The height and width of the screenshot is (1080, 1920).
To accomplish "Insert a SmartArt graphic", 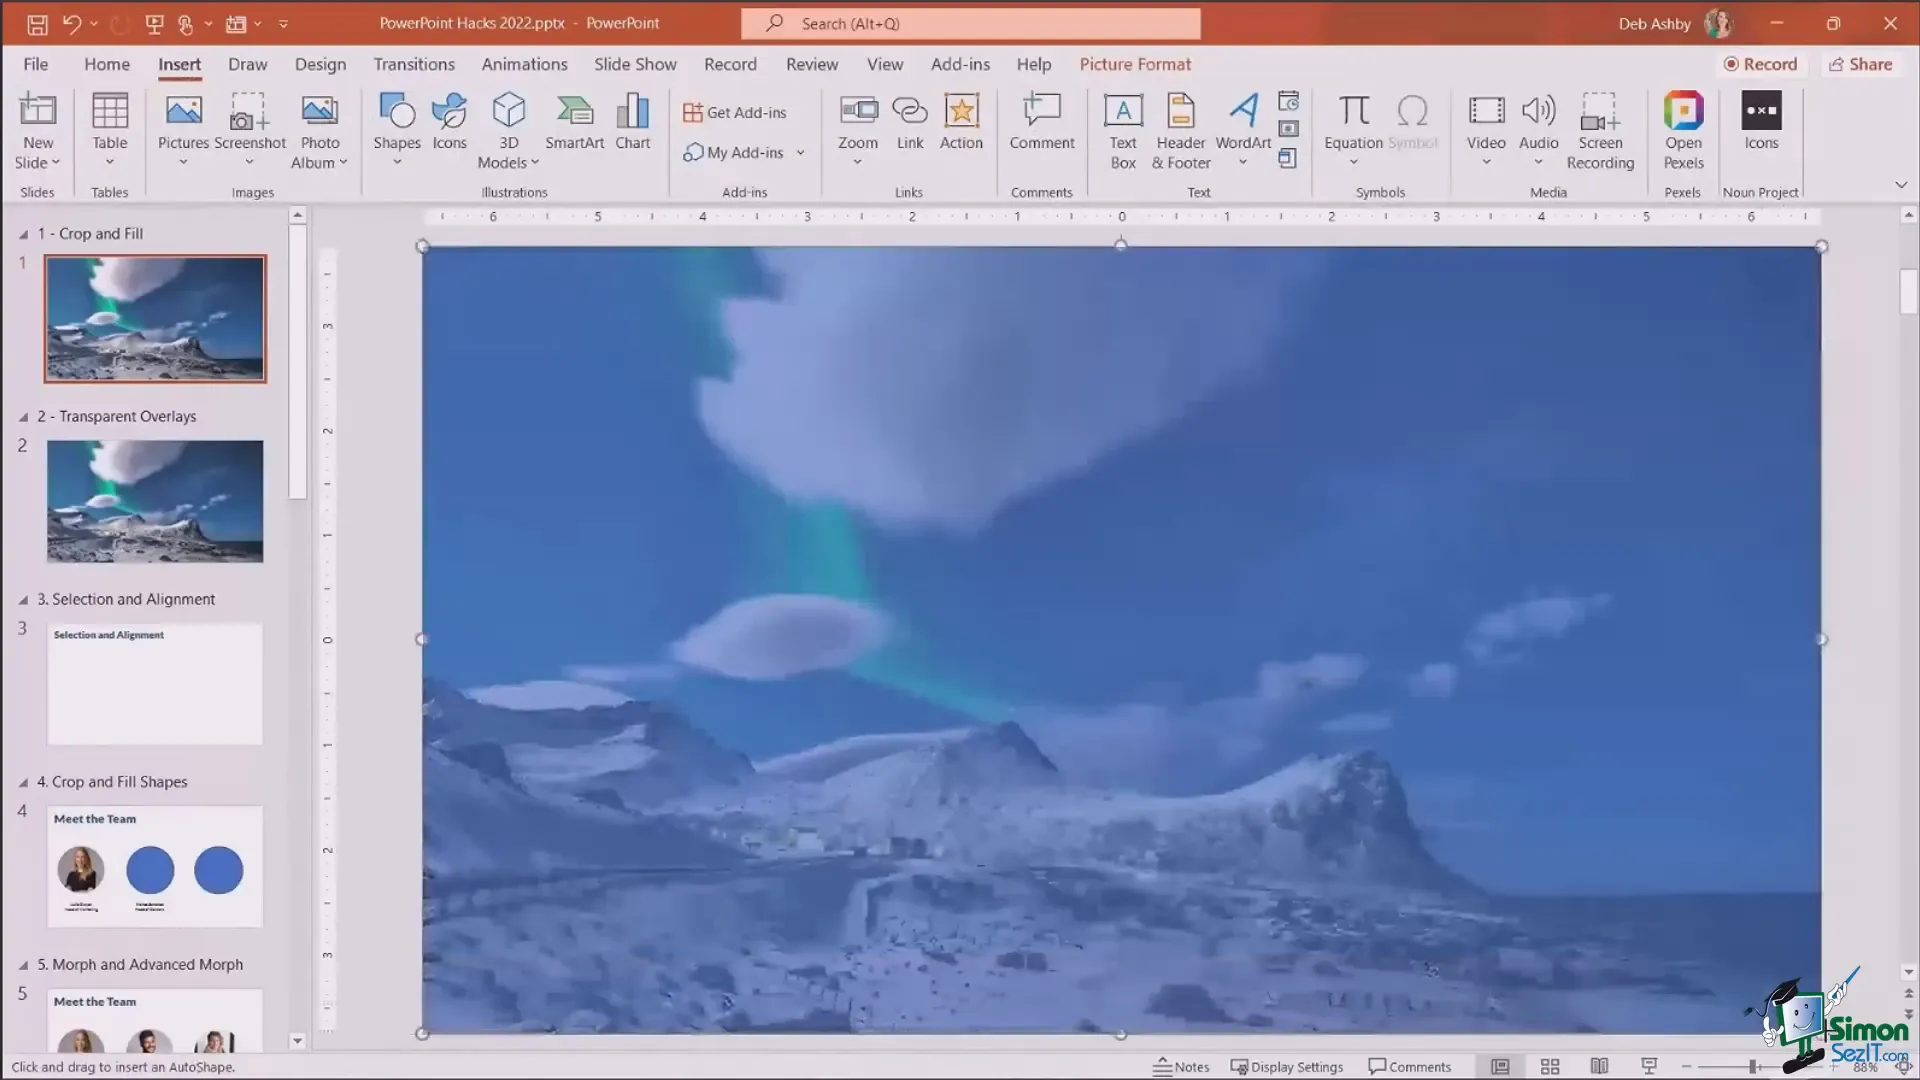I will (574, 122).
